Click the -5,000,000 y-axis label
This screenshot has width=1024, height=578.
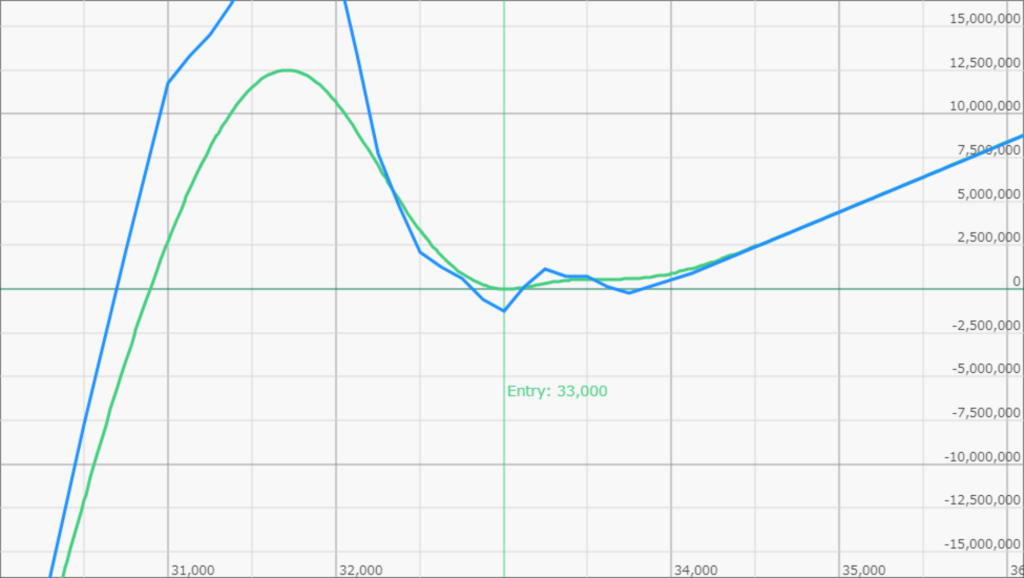(x=986, y=369)
